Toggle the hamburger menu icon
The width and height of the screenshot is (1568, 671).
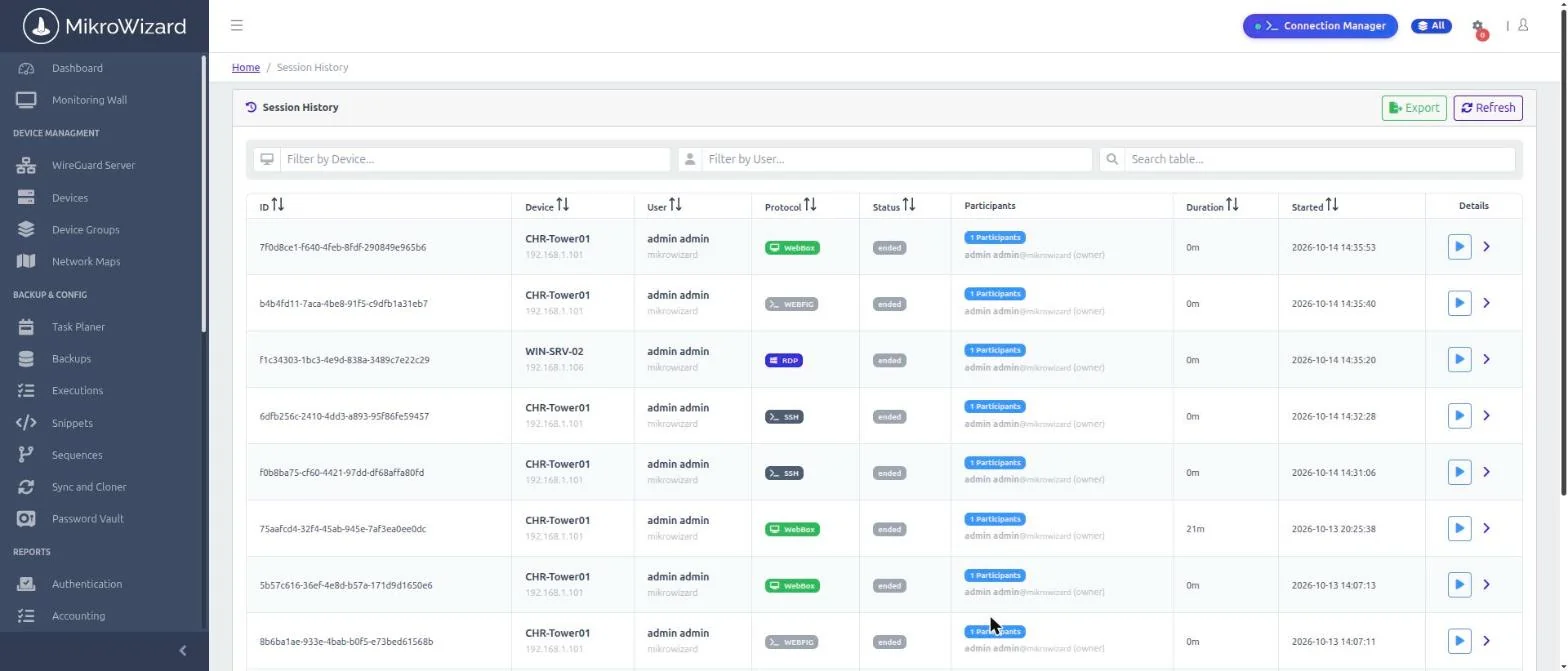(x=236, y=25)
